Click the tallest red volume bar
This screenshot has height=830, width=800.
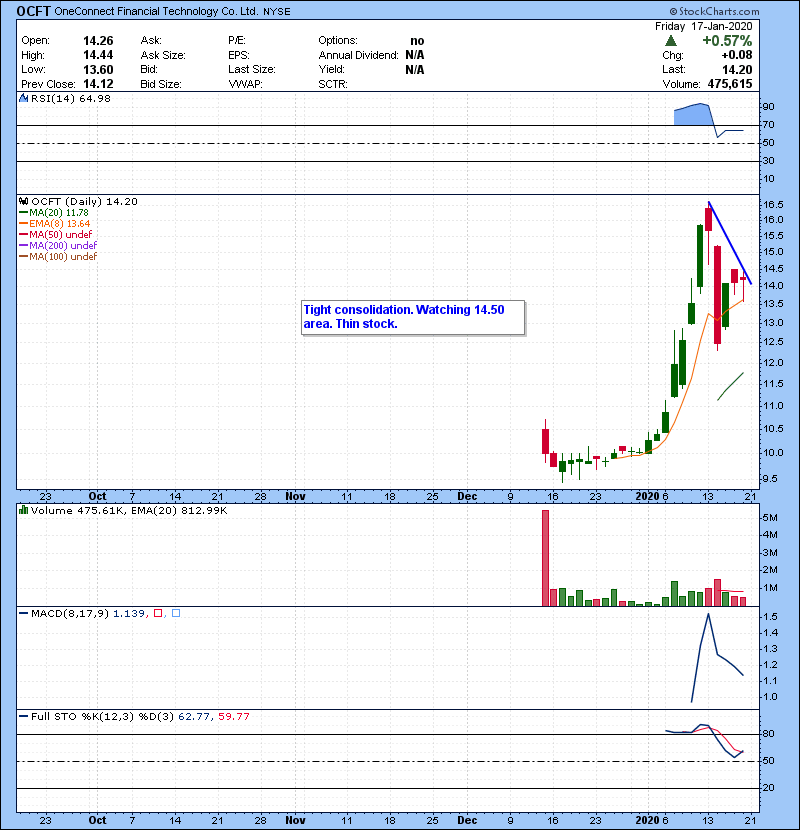(x=545, y=558)
